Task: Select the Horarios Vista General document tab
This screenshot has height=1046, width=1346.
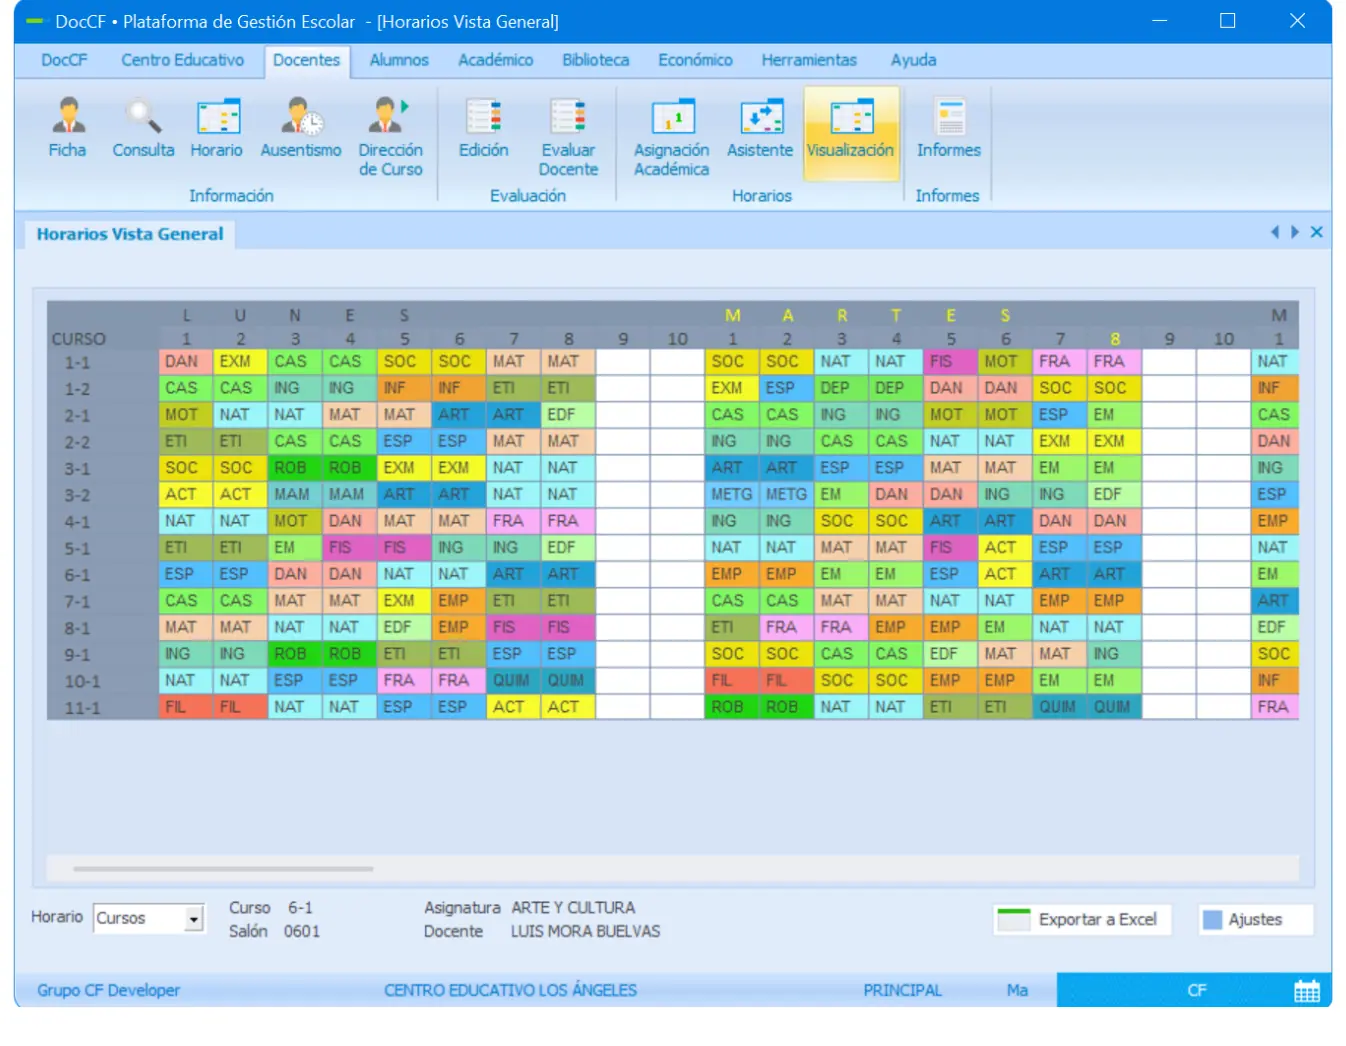Action: tap(130, 234)
